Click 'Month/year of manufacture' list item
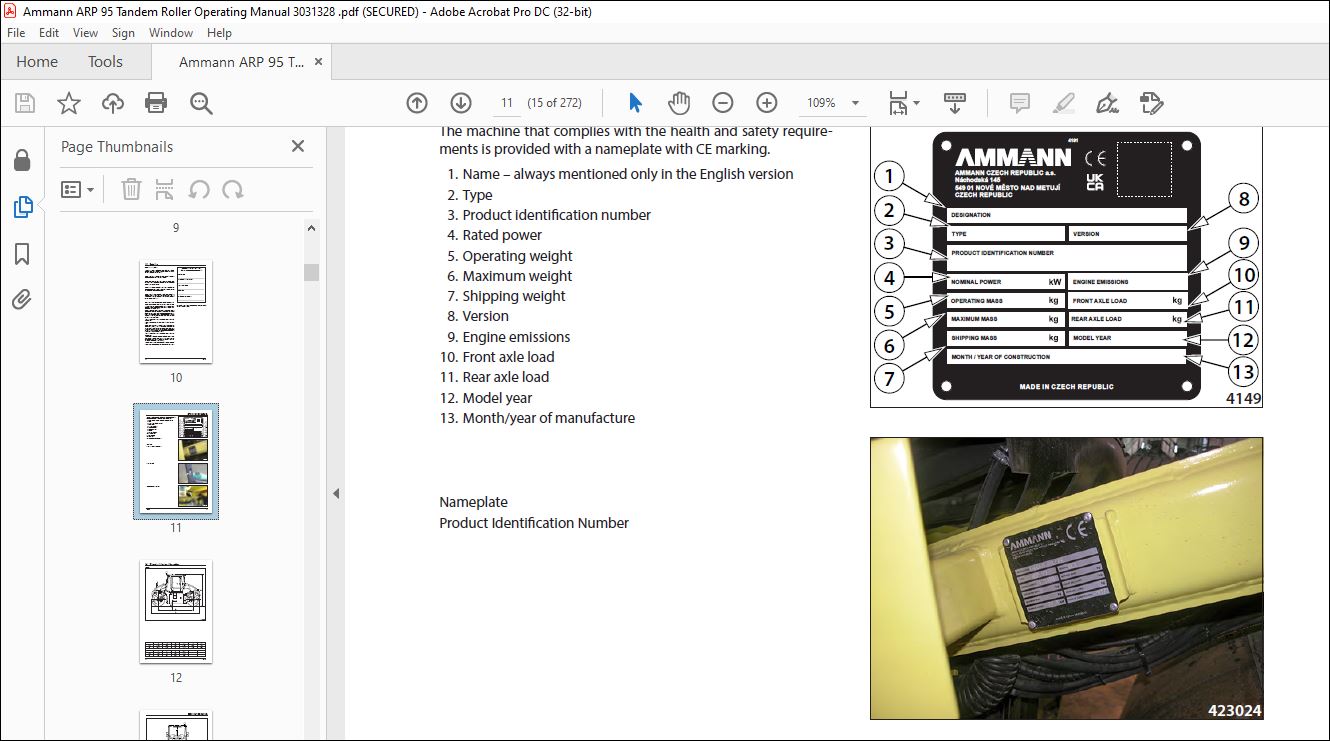Screen dimensions: 1330x741 point(549,418)
